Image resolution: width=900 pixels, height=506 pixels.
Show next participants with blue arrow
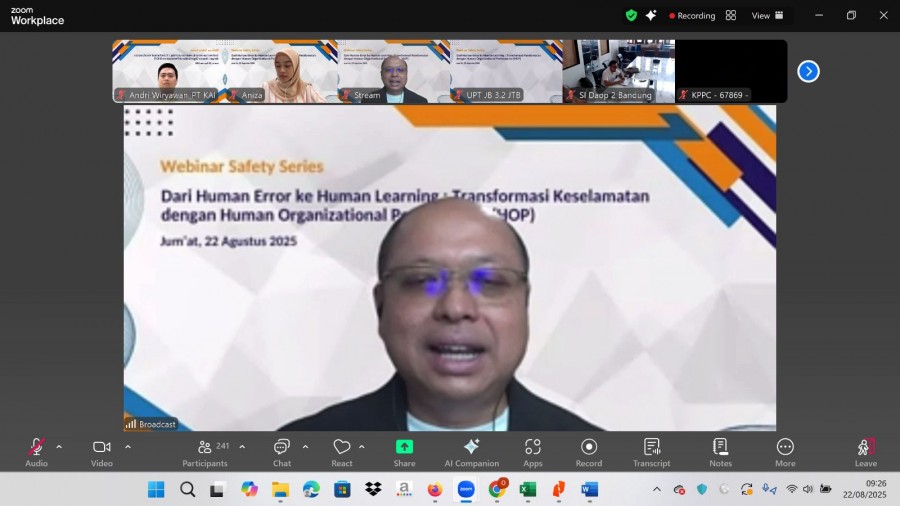pyautogui.click(x=808, y=72)
